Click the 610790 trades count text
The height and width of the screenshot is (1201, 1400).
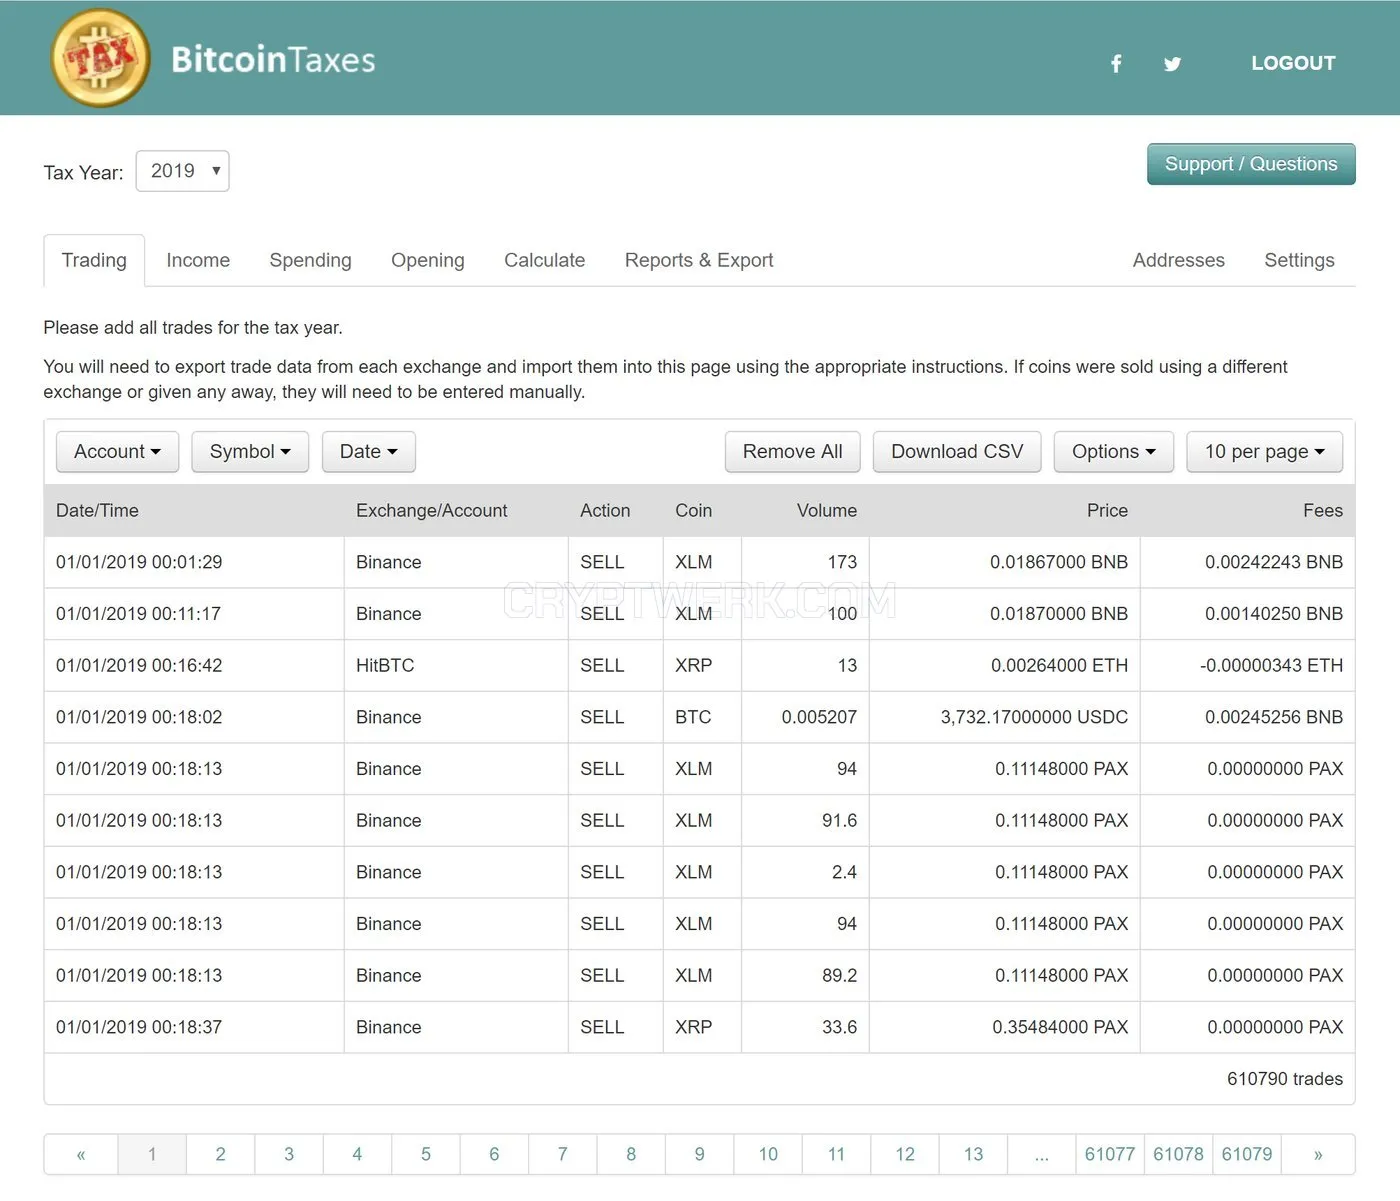[1284, 1079]
